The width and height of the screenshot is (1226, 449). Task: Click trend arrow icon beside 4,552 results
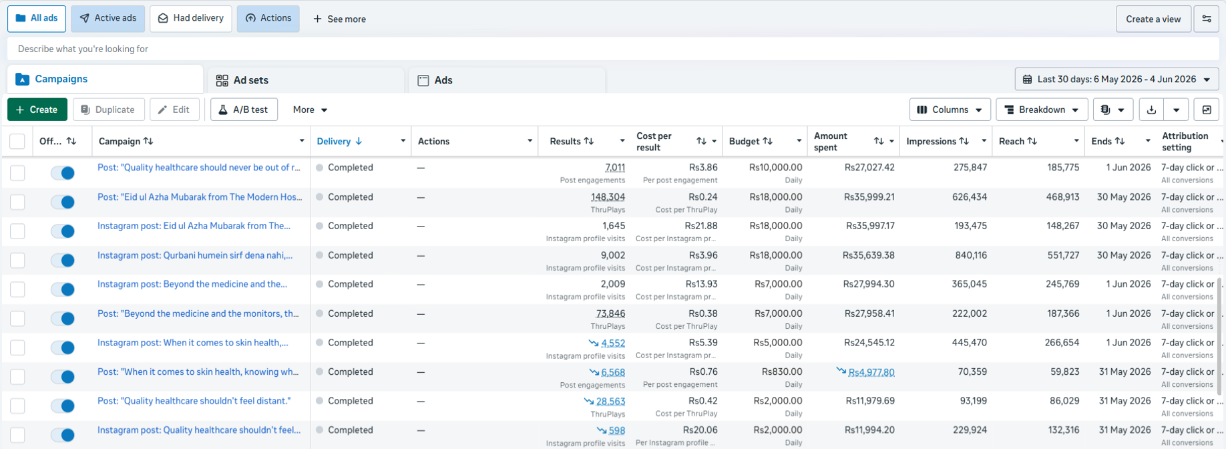coord(593,342)
